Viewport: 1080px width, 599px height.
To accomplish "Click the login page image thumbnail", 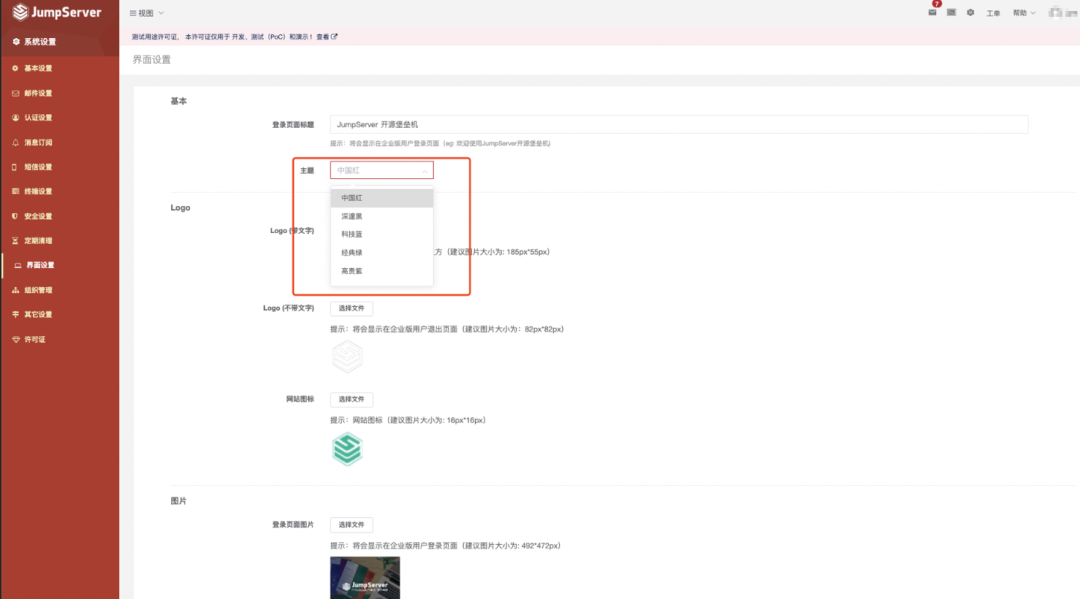I will 365,578.
